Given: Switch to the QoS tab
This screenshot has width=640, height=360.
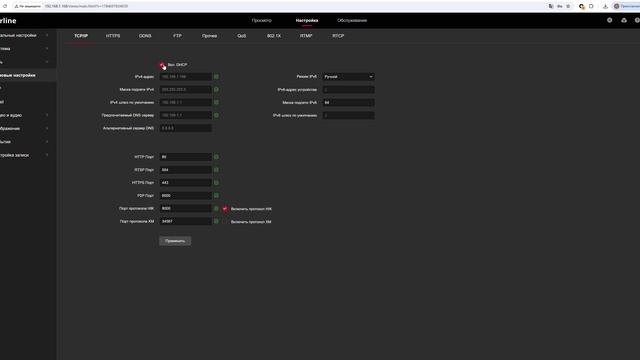Looking at the screenshot, I should (242, 36).
